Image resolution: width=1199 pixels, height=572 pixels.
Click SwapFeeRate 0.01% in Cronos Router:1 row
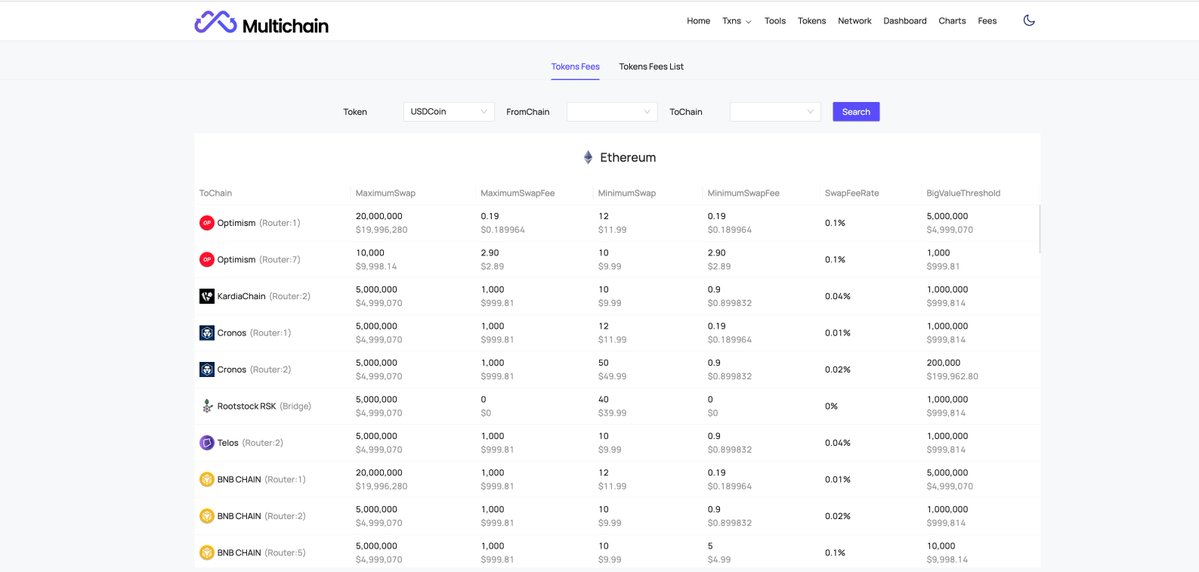(837, 333)
